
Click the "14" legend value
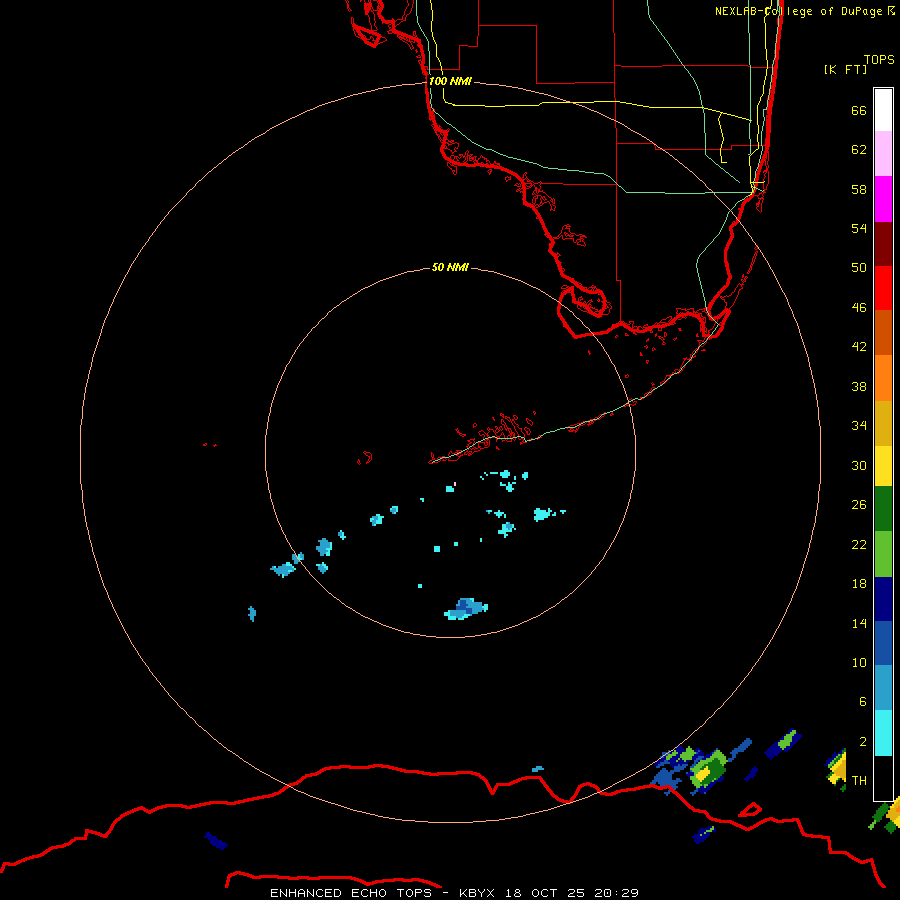859,623
